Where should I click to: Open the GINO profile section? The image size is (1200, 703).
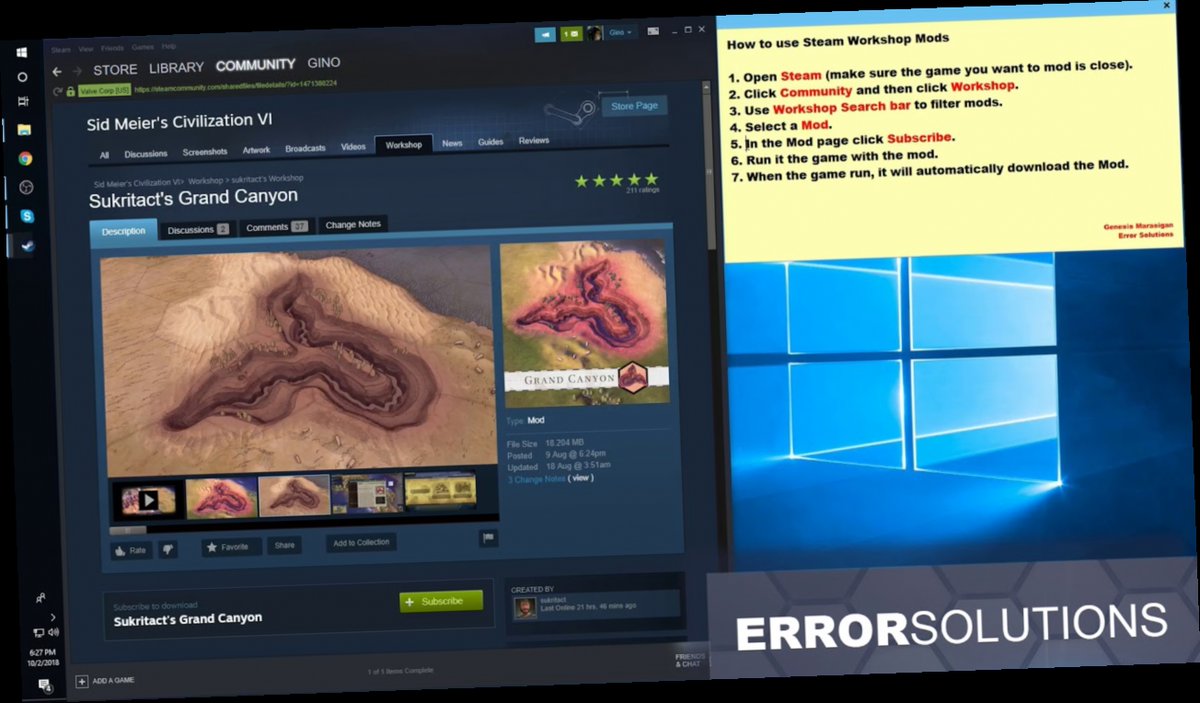(324, 63)
